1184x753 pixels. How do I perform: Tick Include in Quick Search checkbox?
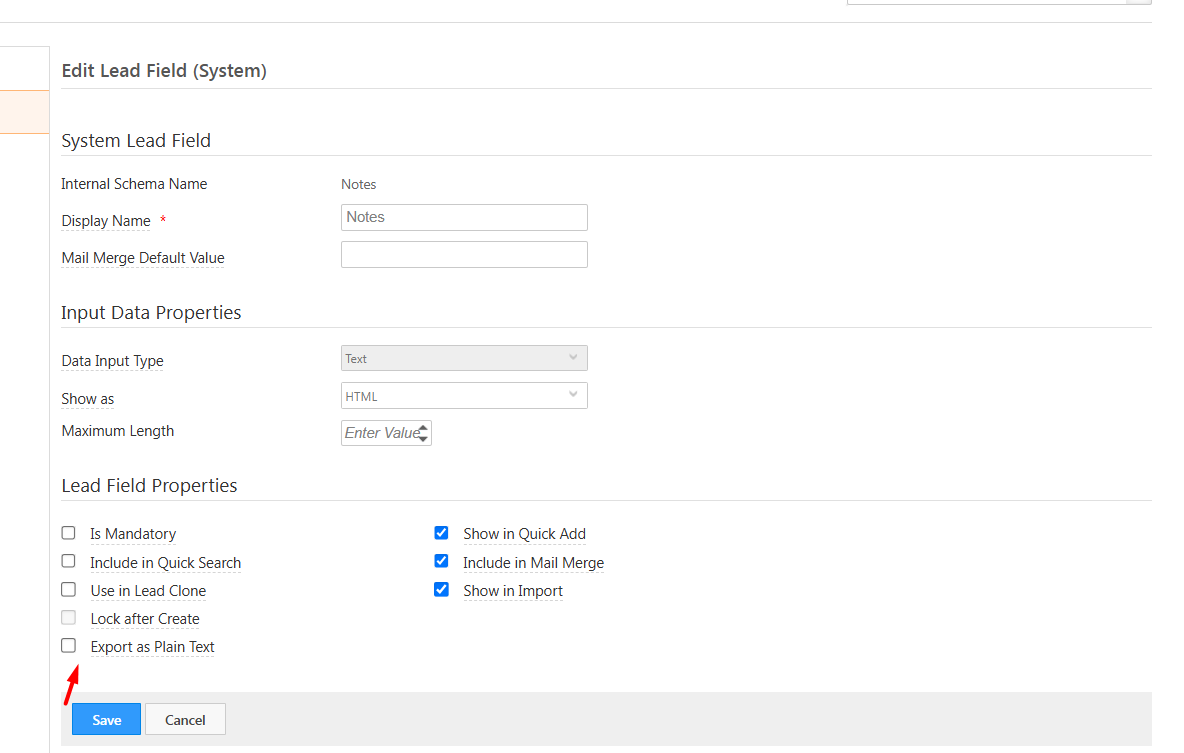69,561
